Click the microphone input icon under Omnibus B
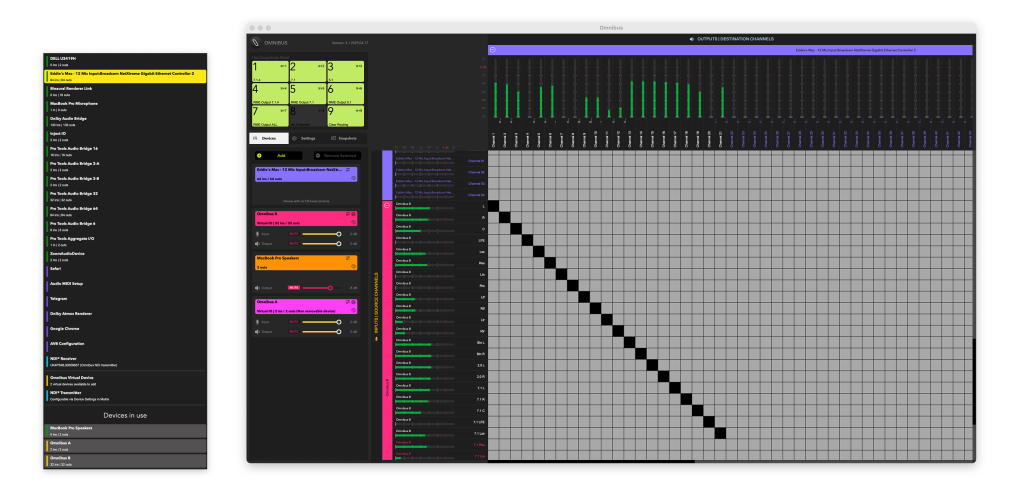The height and width of the screenshot is (492, 1024). click(257, 234)
